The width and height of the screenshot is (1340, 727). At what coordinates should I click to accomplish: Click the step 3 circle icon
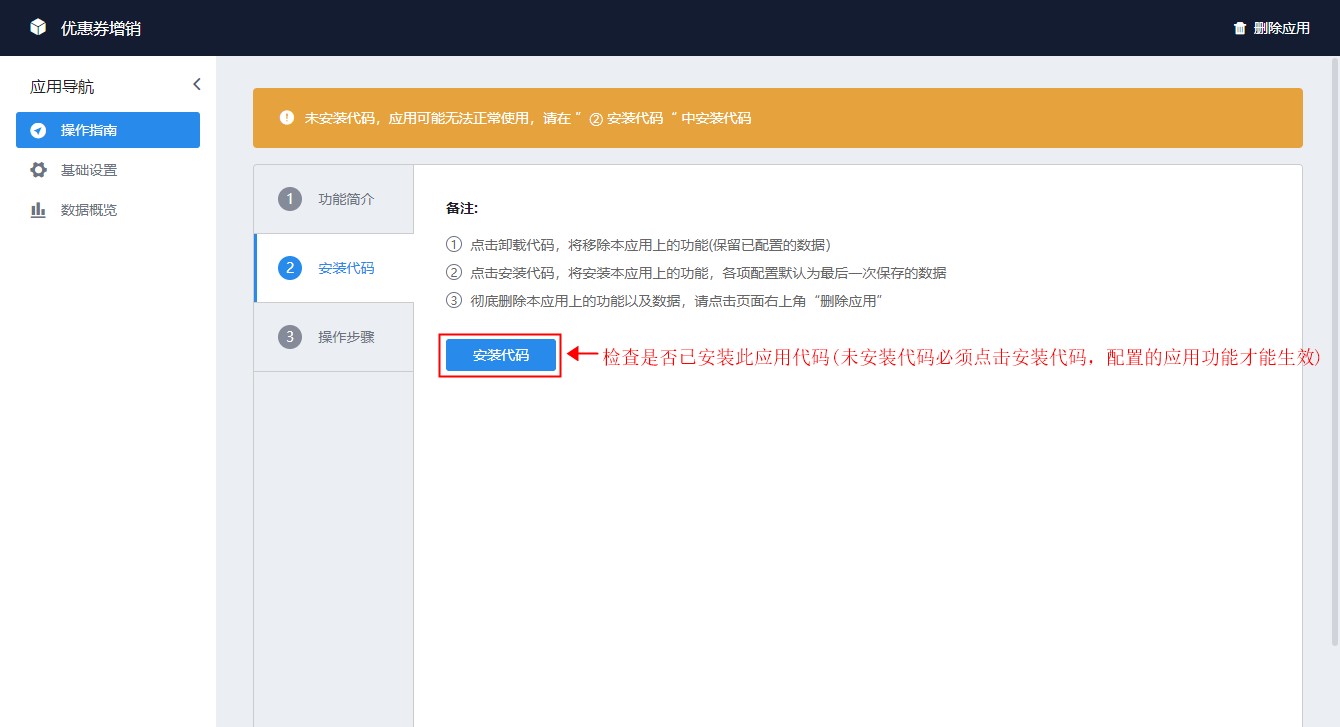point(290,337)
